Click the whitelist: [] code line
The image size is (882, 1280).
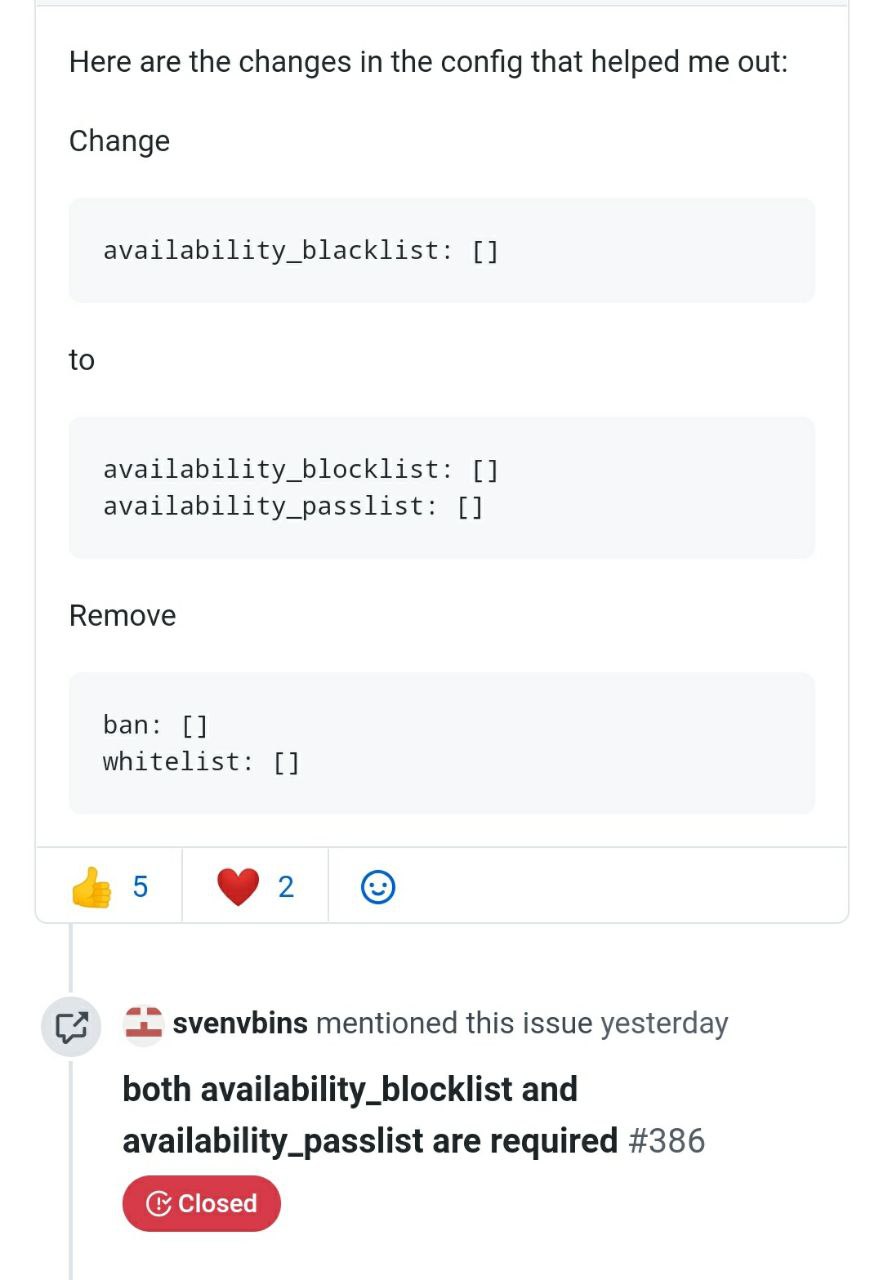click(x=201, y=762)
